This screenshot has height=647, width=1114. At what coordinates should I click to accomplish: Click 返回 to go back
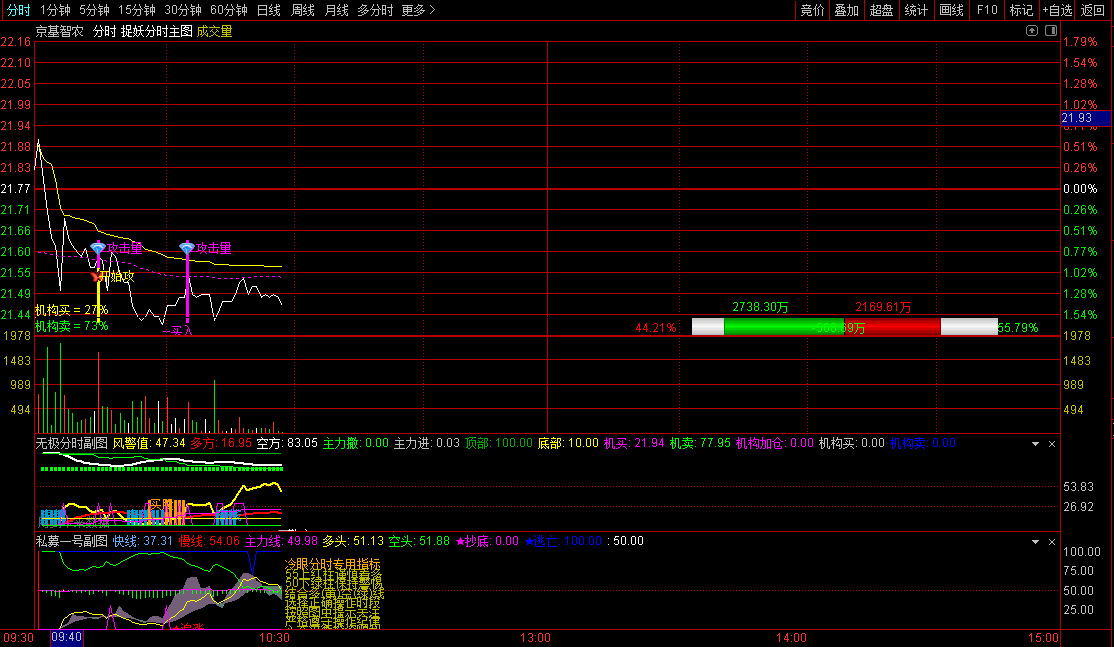point(1092,10)
